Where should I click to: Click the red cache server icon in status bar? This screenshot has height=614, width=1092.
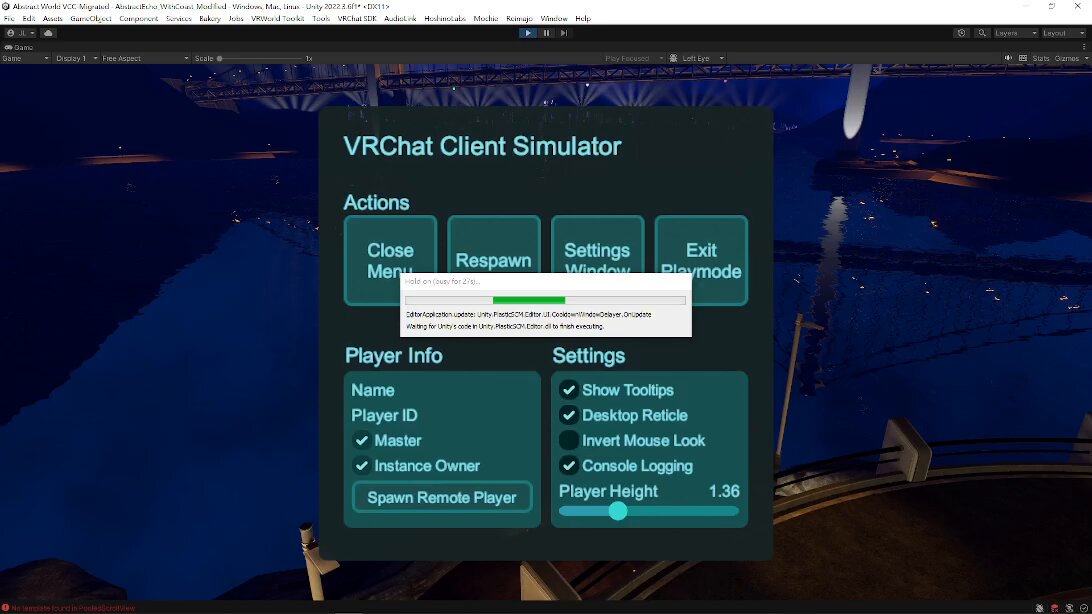coord(1054,608)
